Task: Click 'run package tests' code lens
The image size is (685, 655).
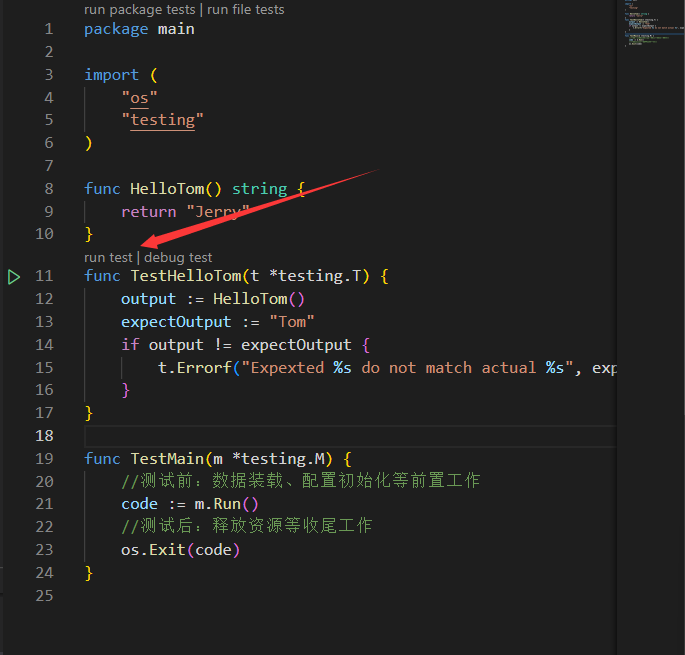Action: (x=139, y=10)
